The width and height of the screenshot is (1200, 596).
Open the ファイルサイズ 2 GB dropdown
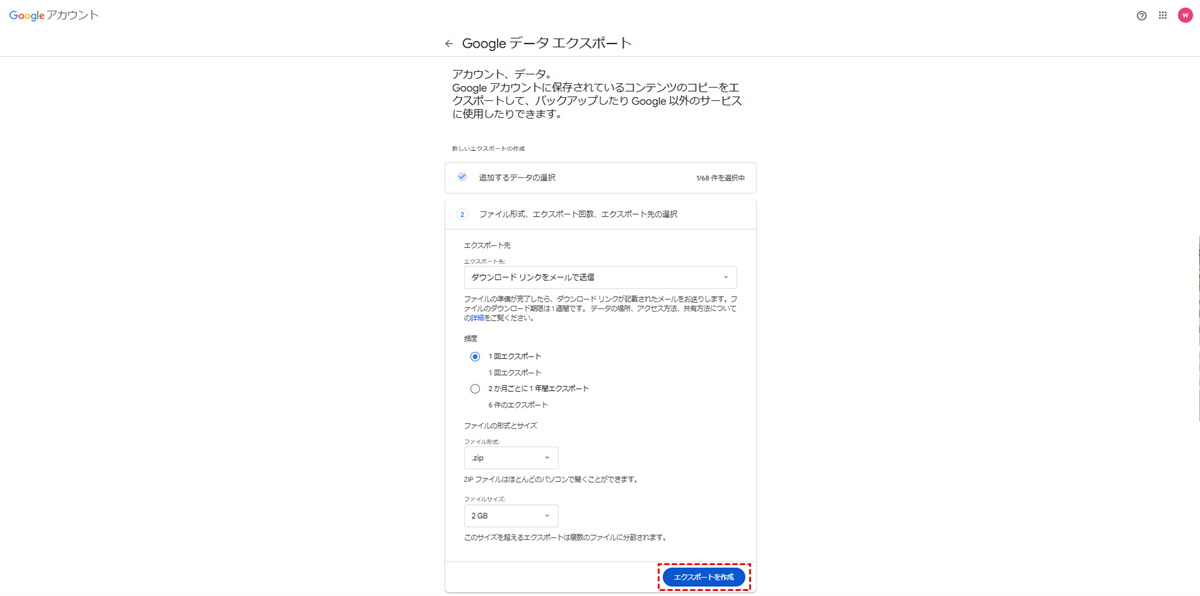[x=511, y=516]
